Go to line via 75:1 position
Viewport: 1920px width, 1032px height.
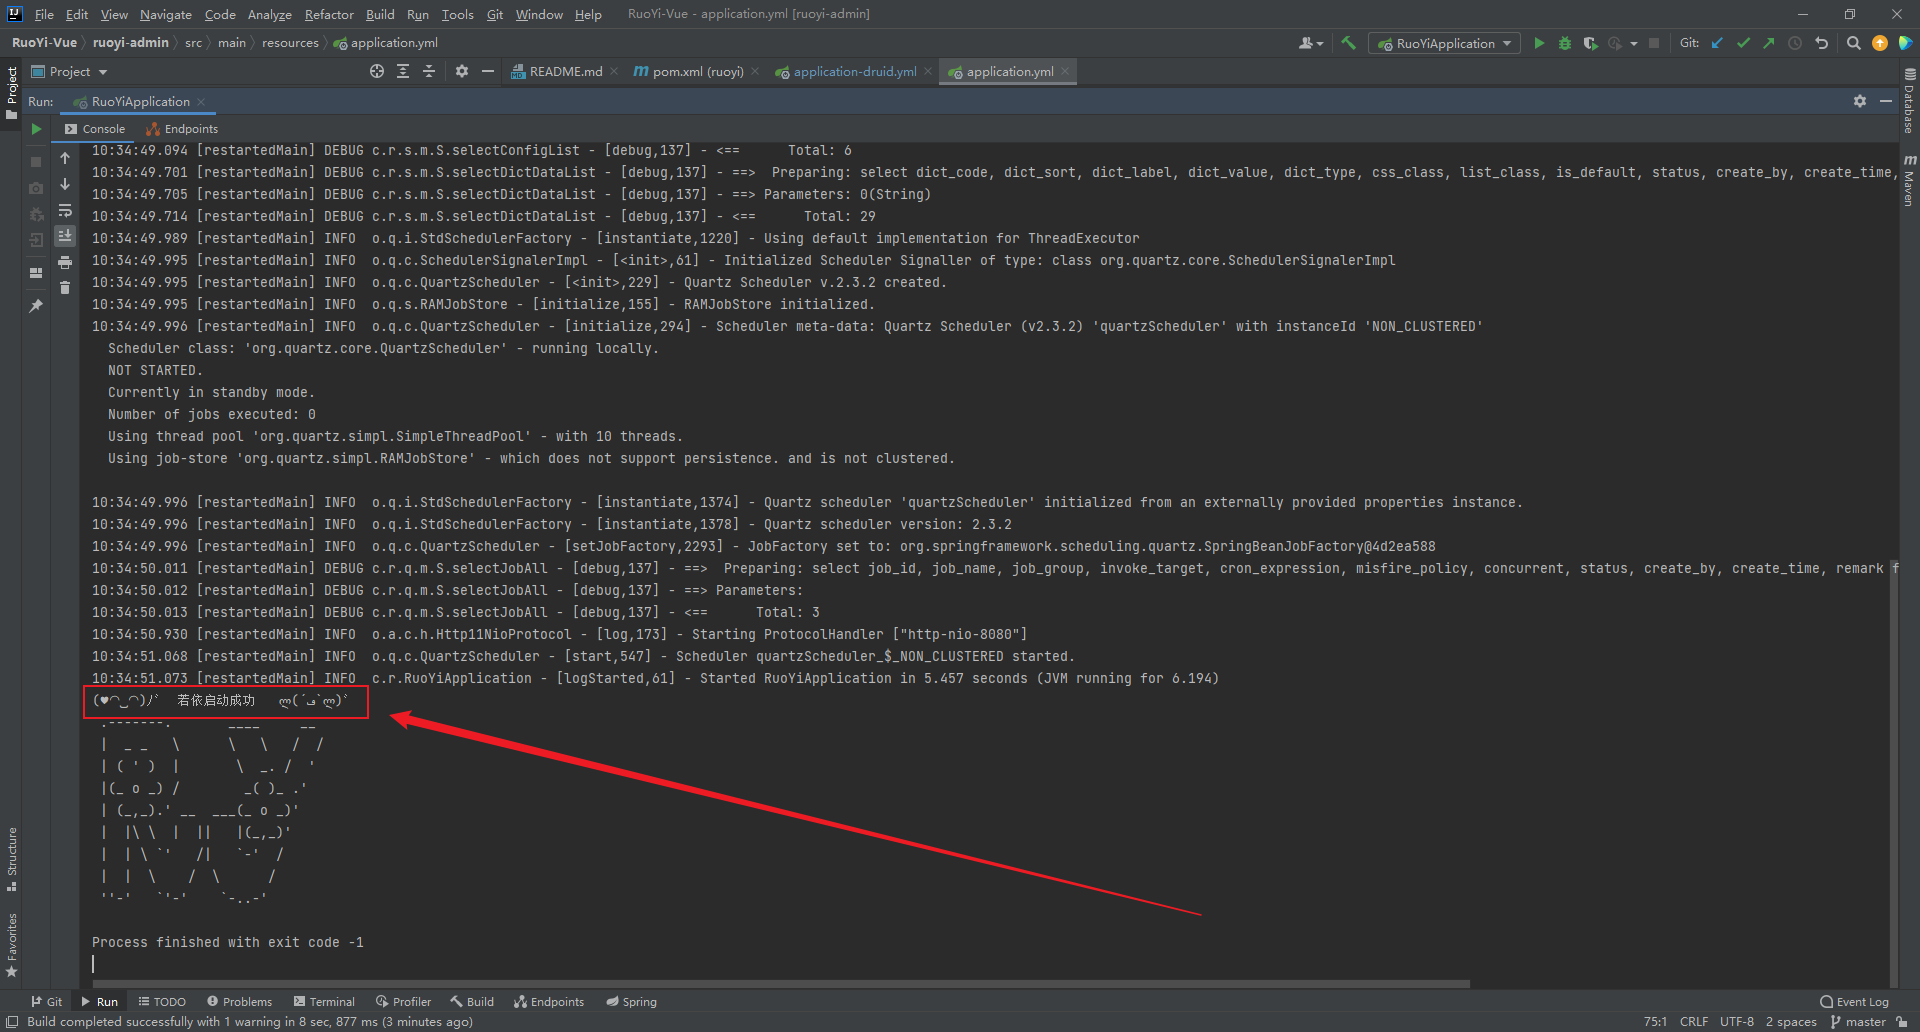tap(1655, 1021)
